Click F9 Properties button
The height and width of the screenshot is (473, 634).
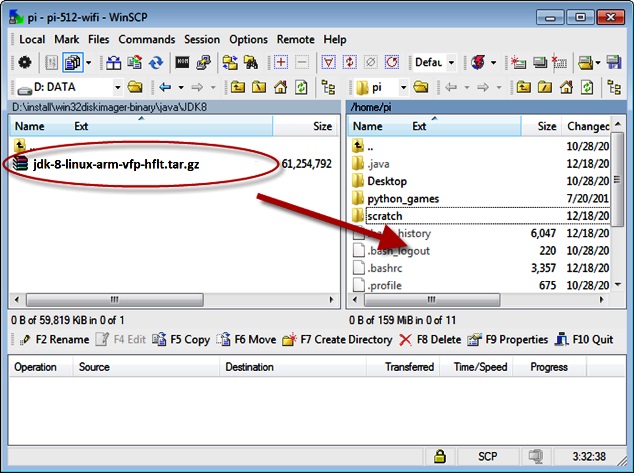click(x=508, y=340)
